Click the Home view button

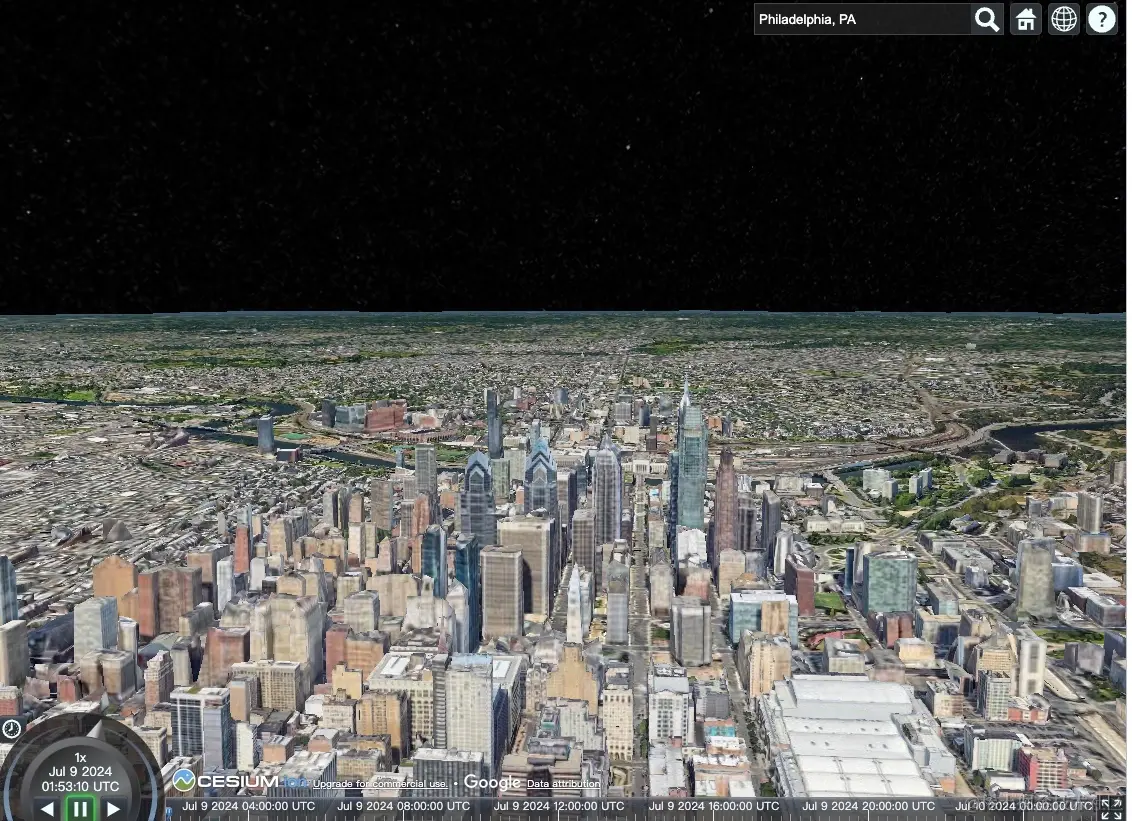click(x=1026, y=19)
